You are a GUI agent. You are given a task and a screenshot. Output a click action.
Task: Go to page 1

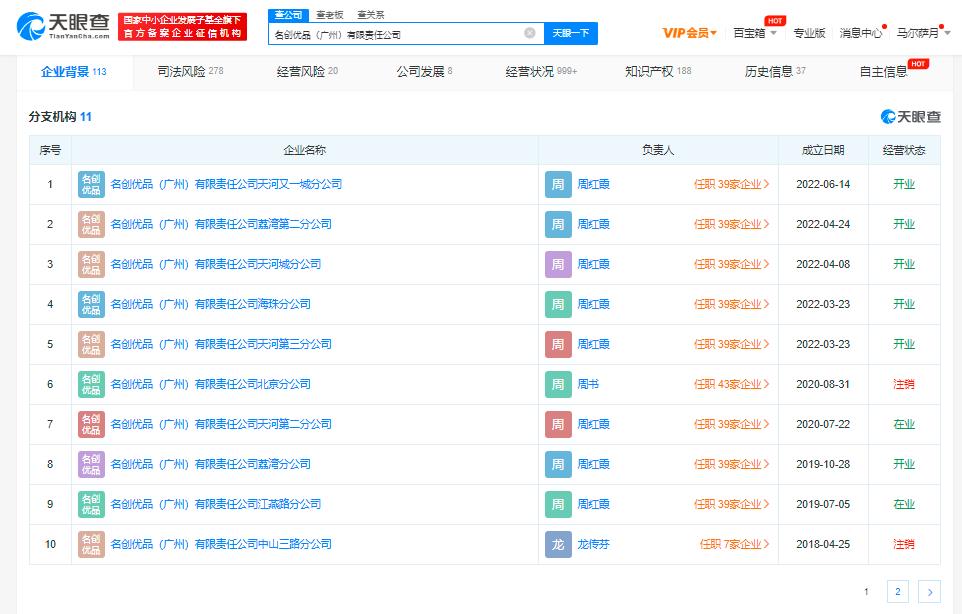pyautogui.click(x=866, y=592)
